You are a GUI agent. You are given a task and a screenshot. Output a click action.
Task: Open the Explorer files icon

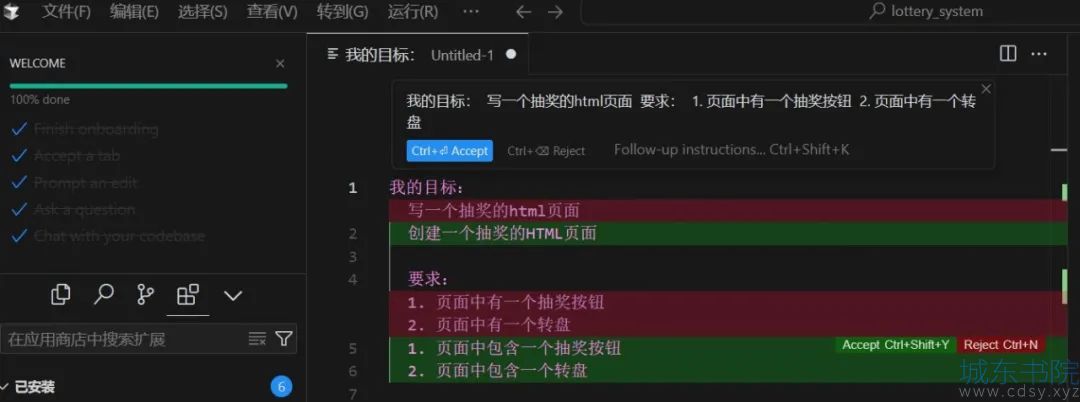(x=61, y=295)
